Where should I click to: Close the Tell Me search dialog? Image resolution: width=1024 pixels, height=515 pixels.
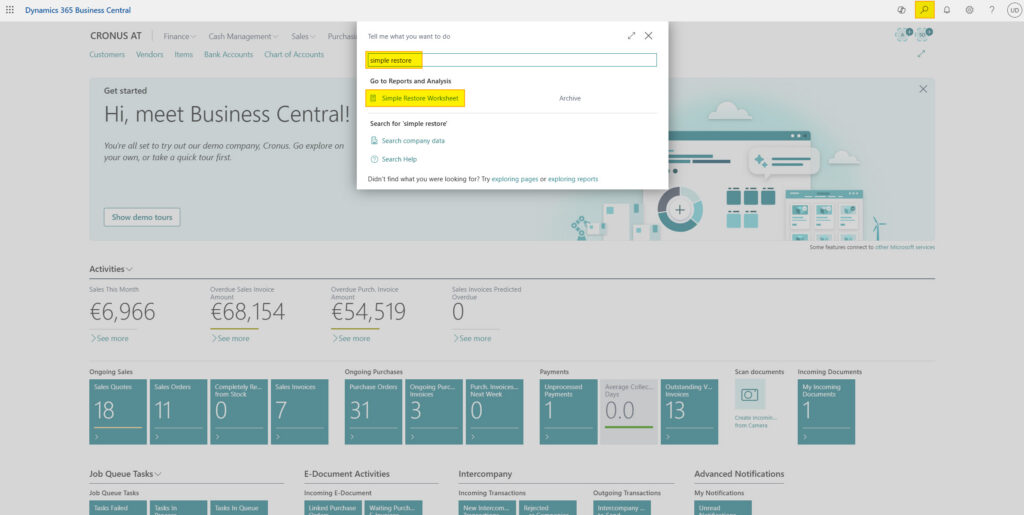click(x=649, y=35)
